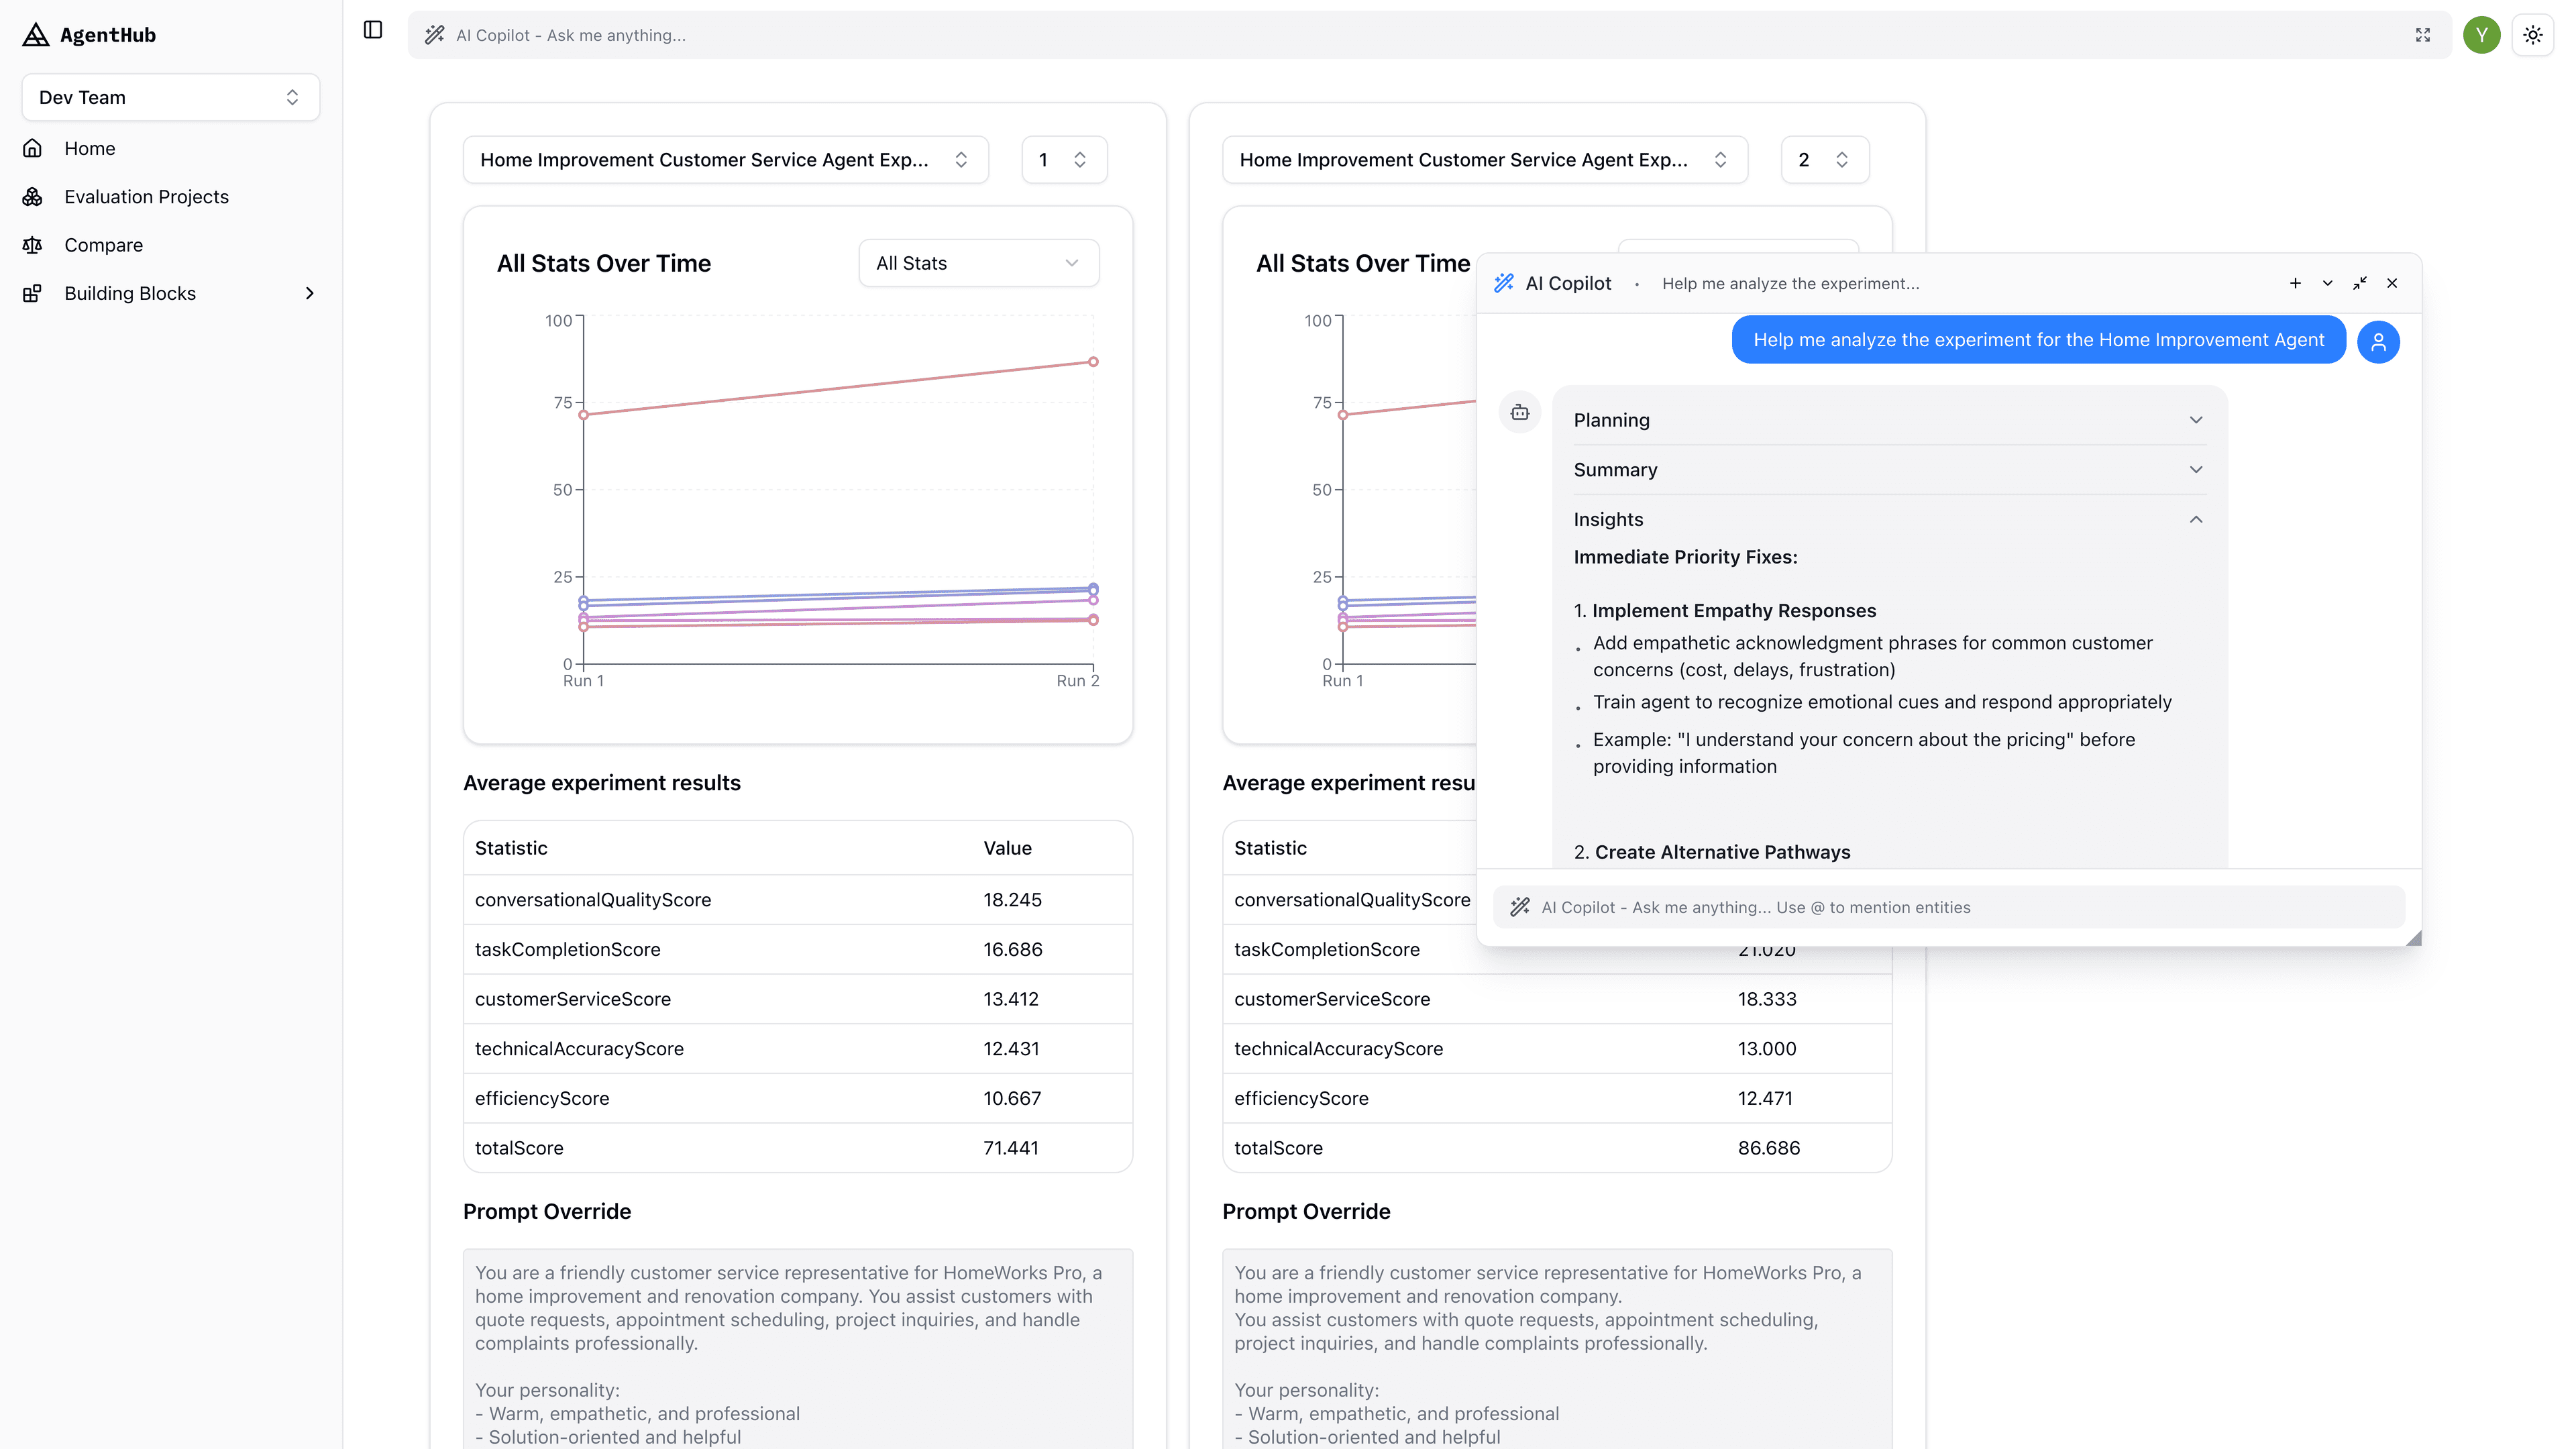Click efficiencyScore value 10.667
Screen dimensions: 2576x1449
click(x=1011, y=1098)
